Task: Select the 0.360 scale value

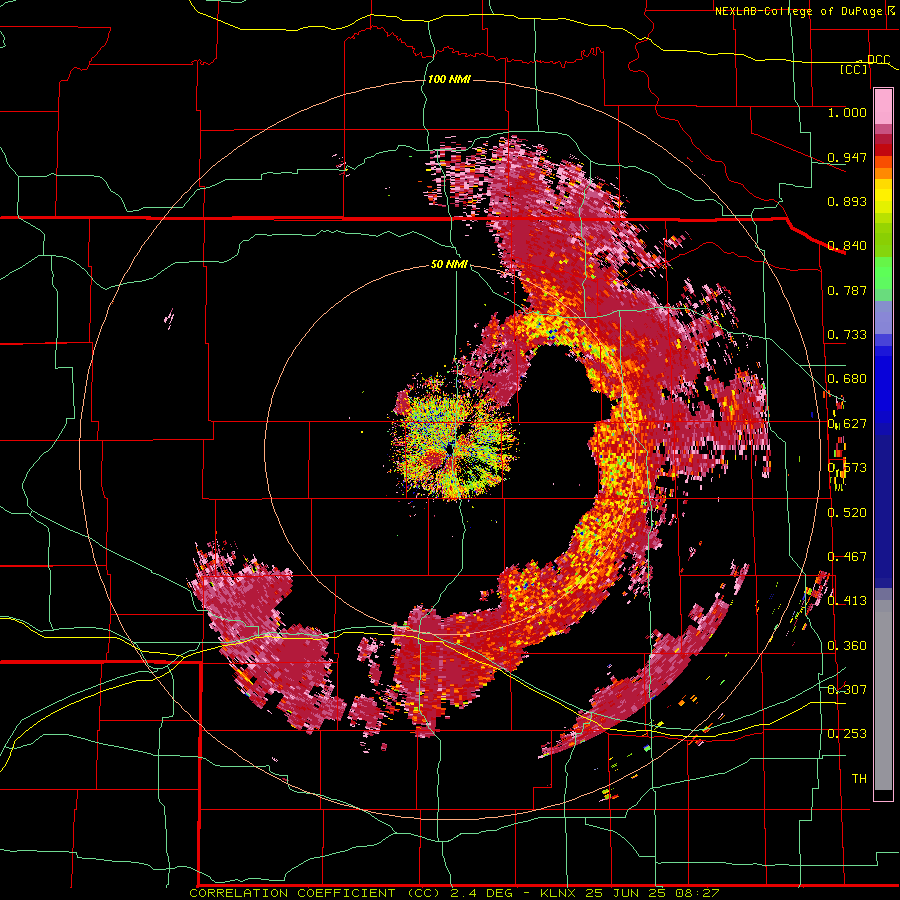Action: (847, 646)
